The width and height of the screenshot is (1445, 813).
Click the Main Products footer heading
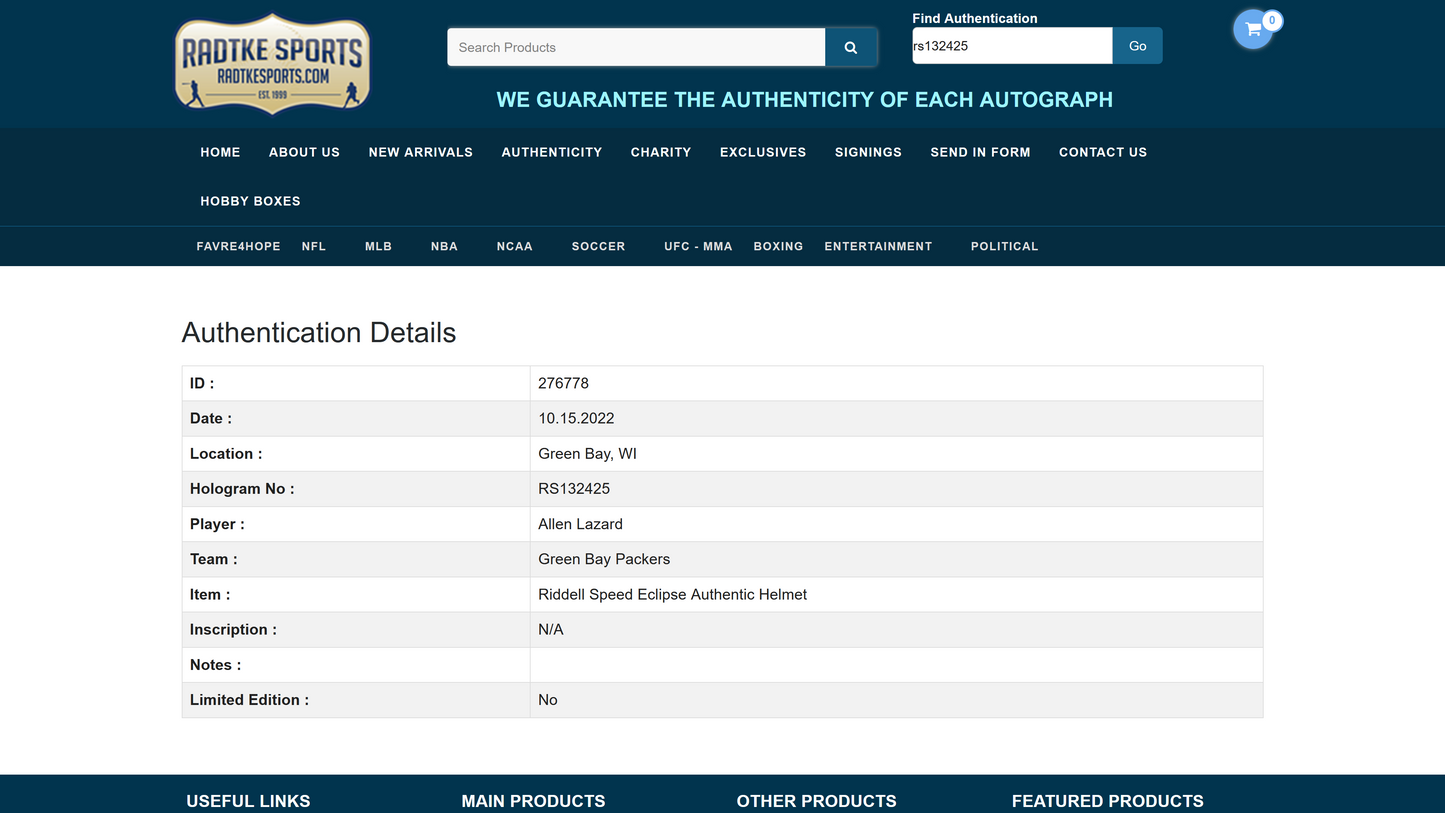coord(533,801)
